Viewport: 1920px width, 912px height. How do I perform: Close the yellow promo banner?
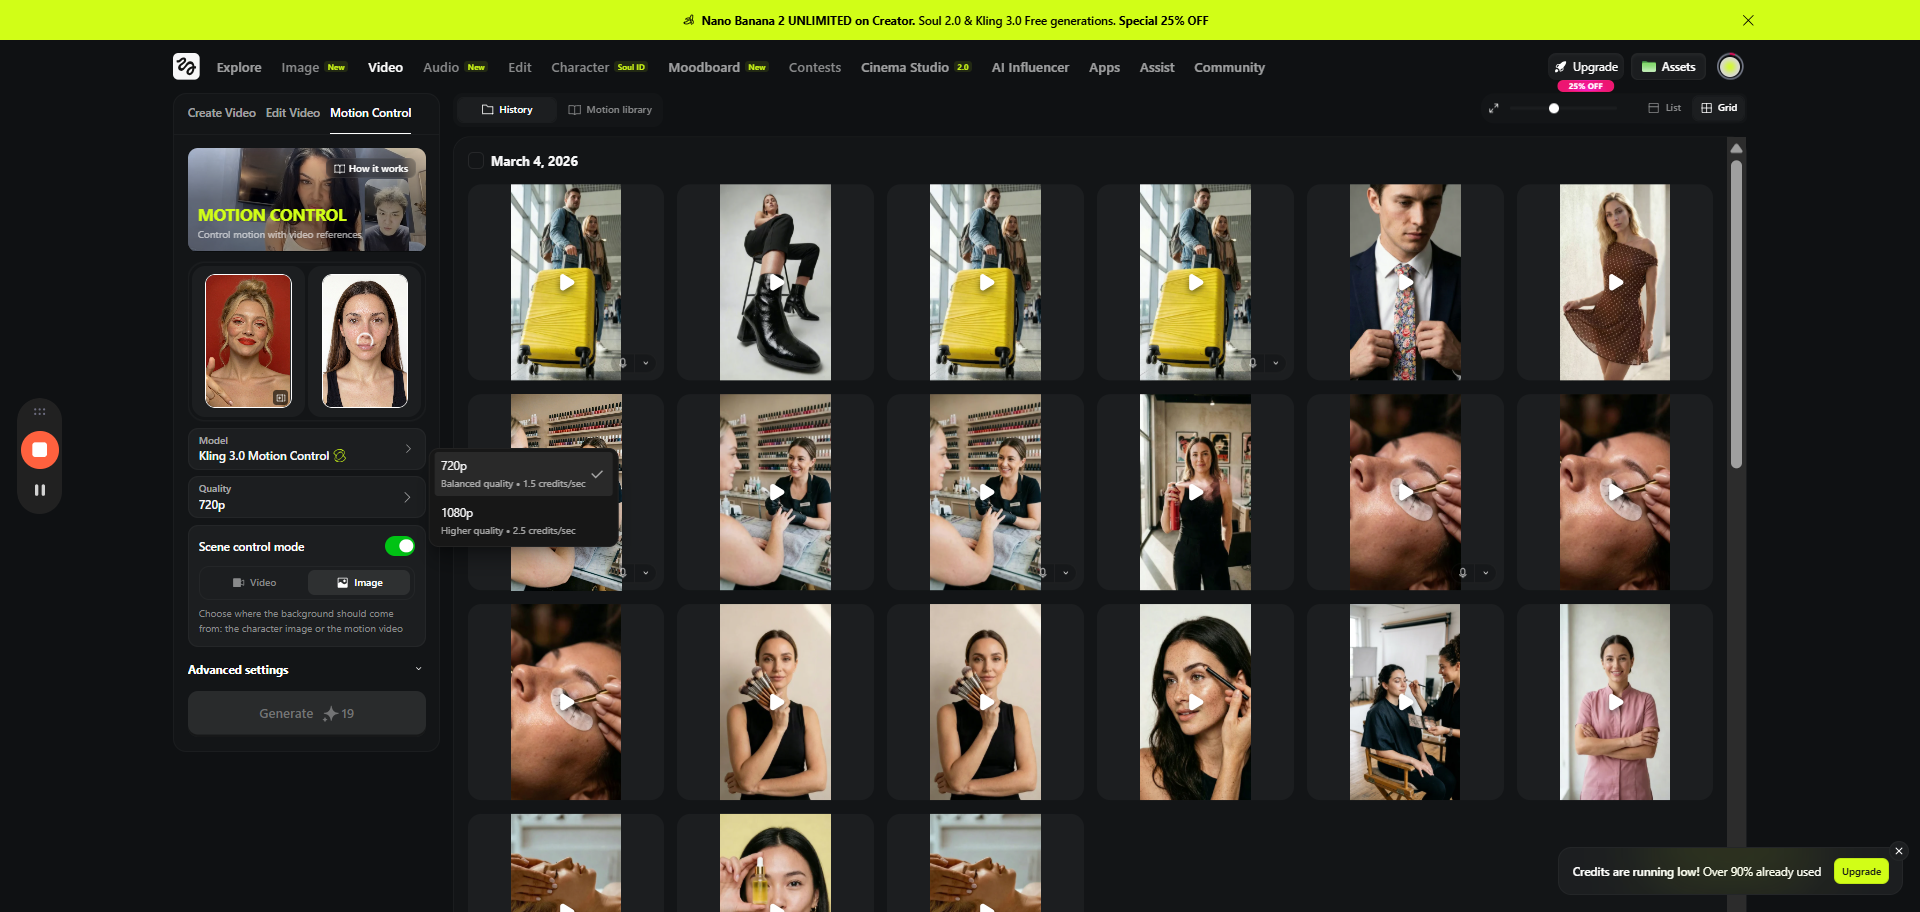click(1747, 20)
